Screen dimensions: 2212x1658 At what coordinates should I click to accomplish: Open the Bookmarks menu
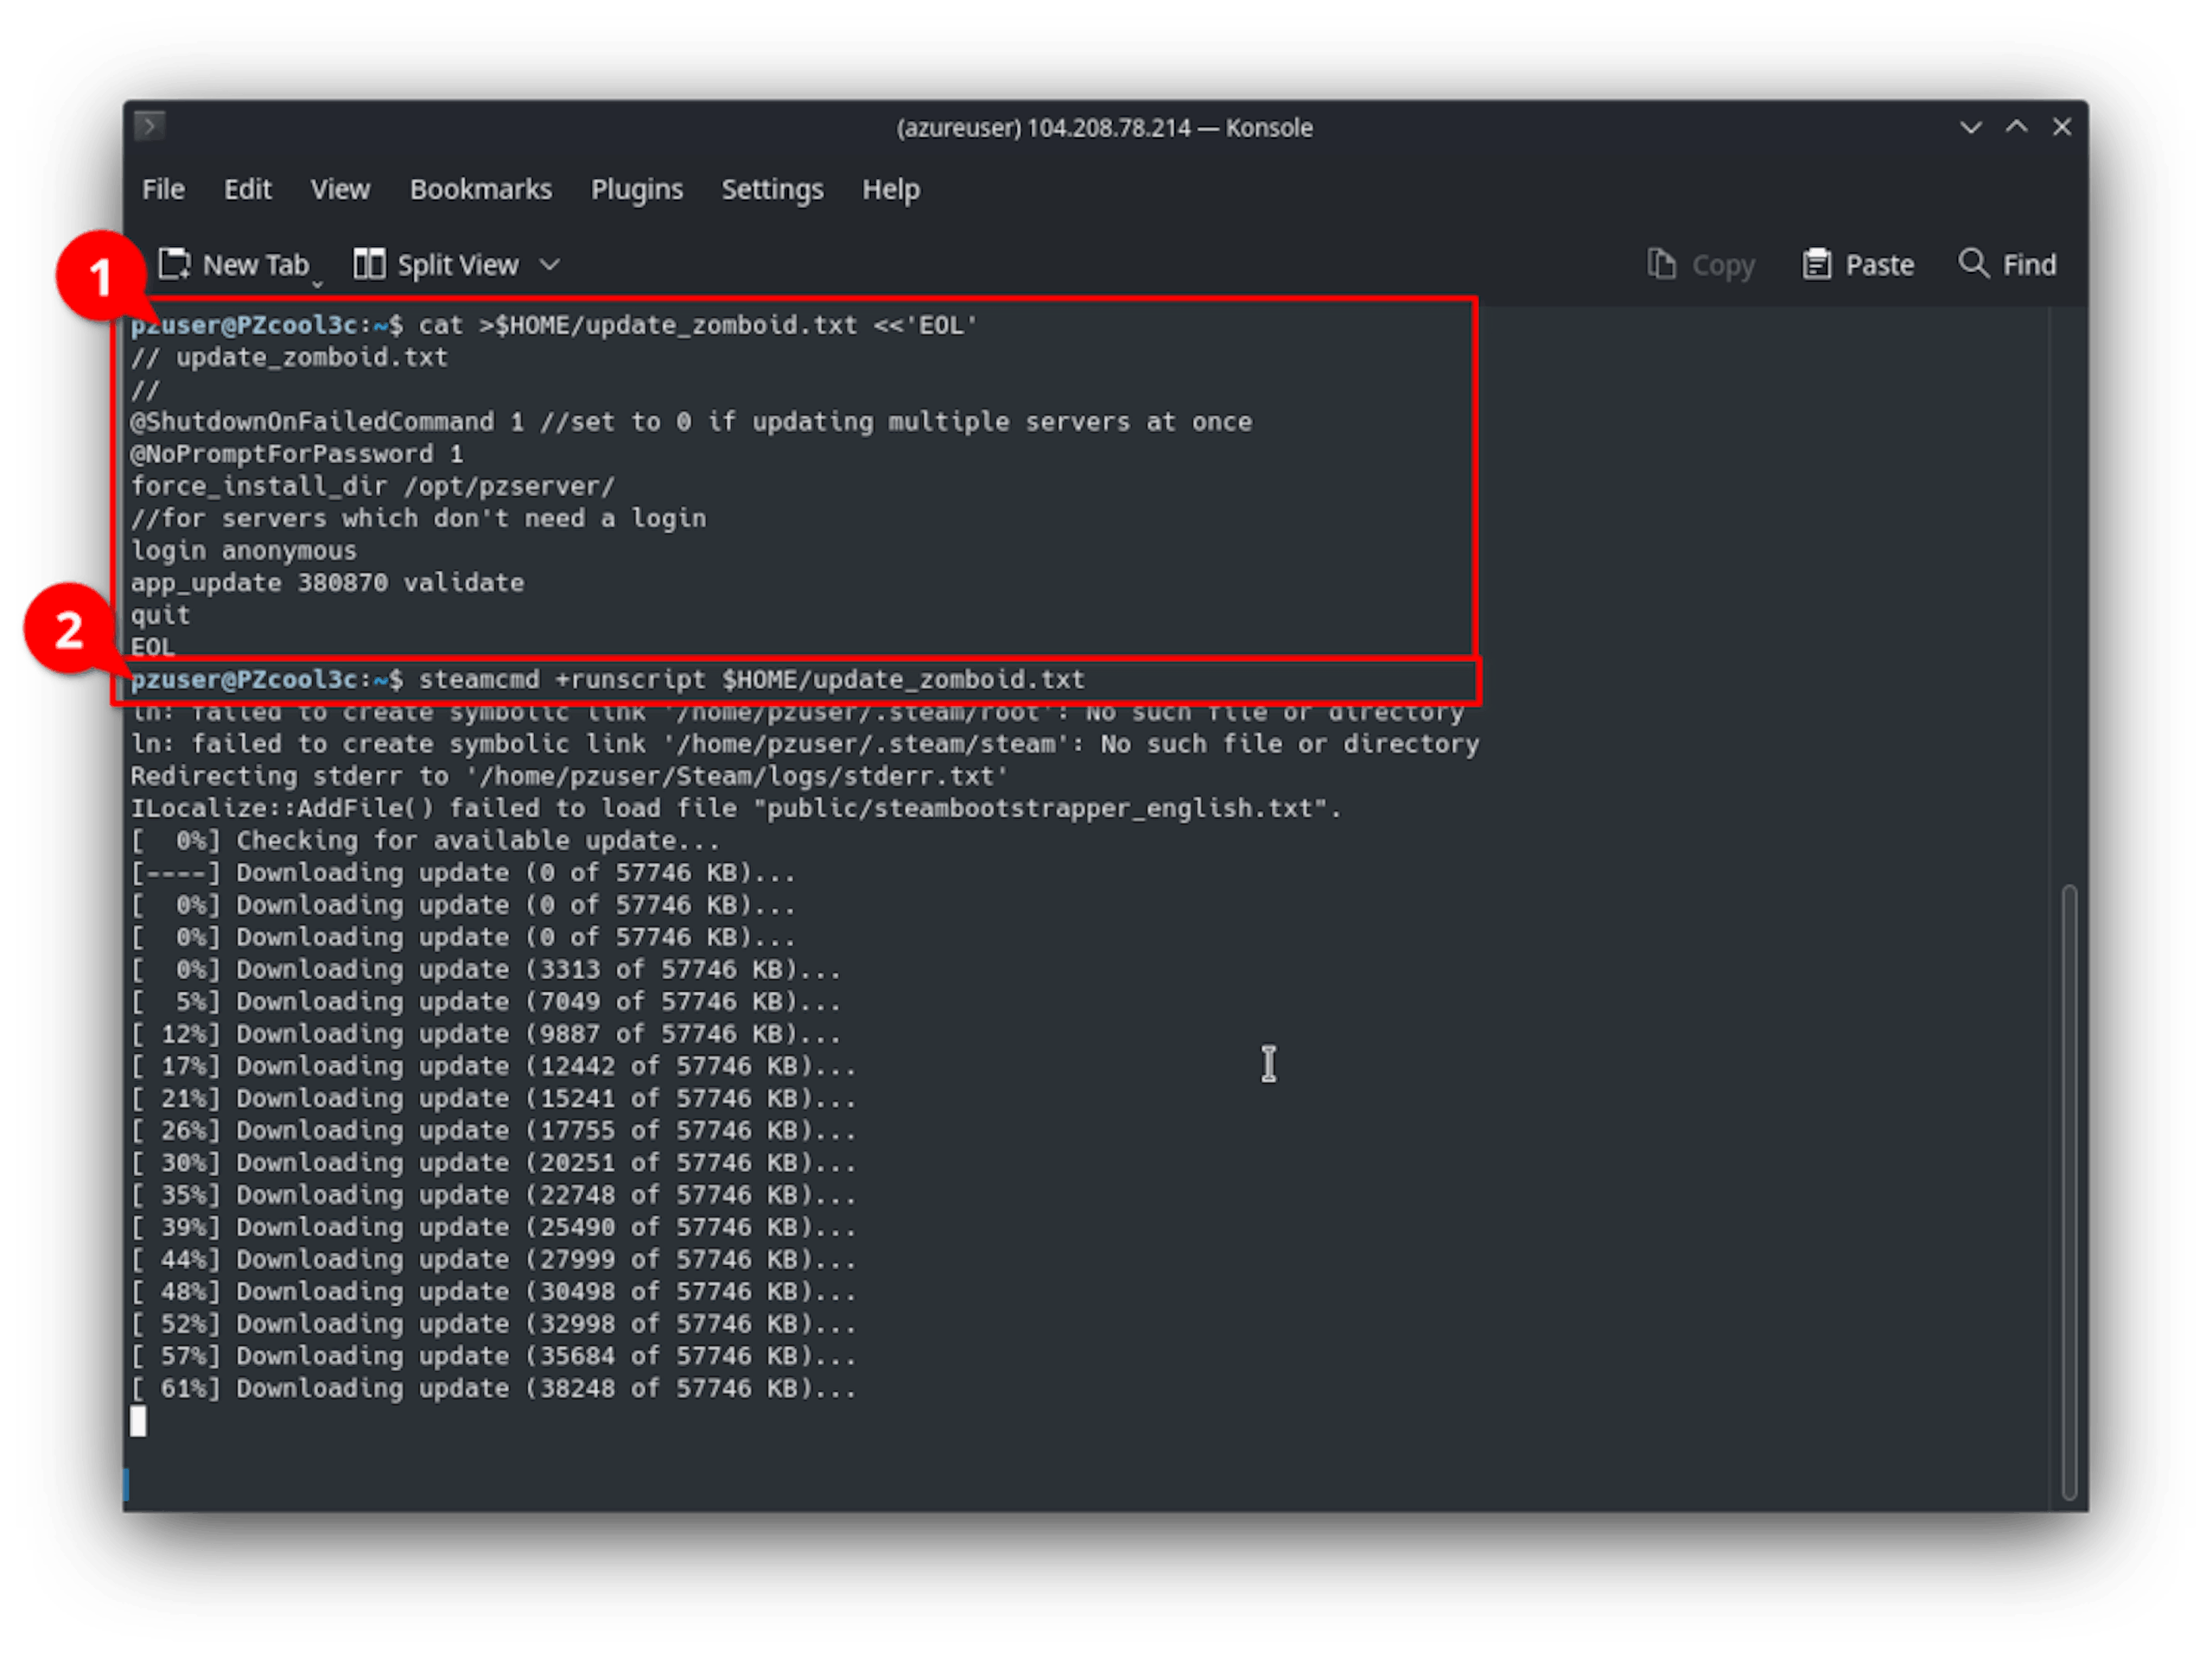click(481, 189)
